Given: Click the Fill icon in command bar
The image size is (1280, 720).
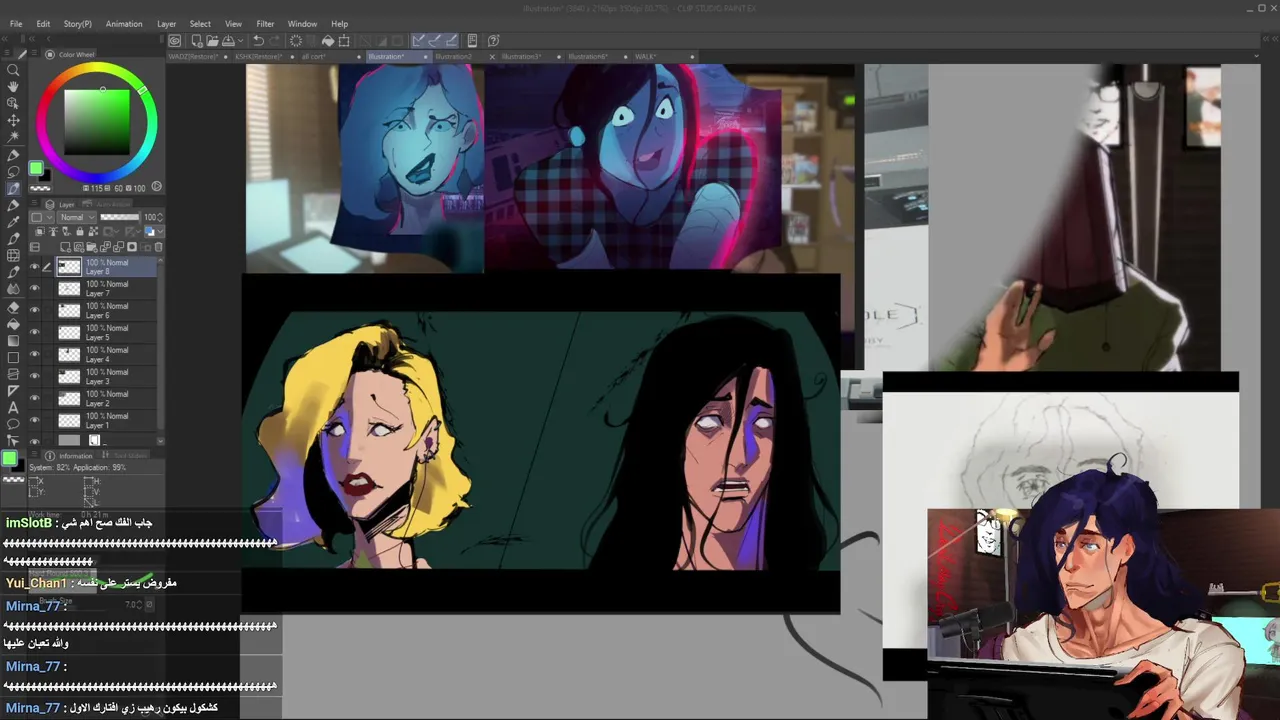Looking at the screenshot, I should point(328,41).
